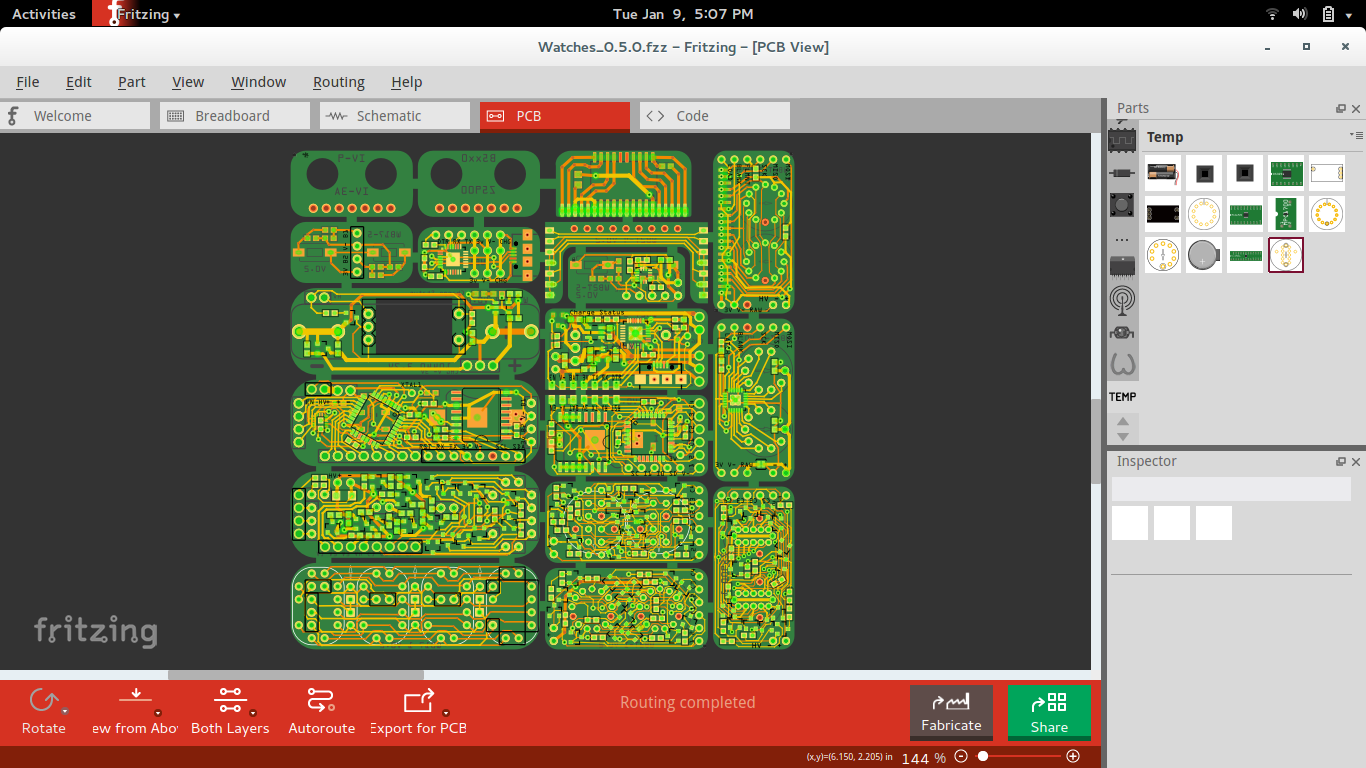Image resolution: width=1366 pixels, height=768 pixels.
Task: Zoom out with the minus magnifier
Action: click(x=961, y=756)
